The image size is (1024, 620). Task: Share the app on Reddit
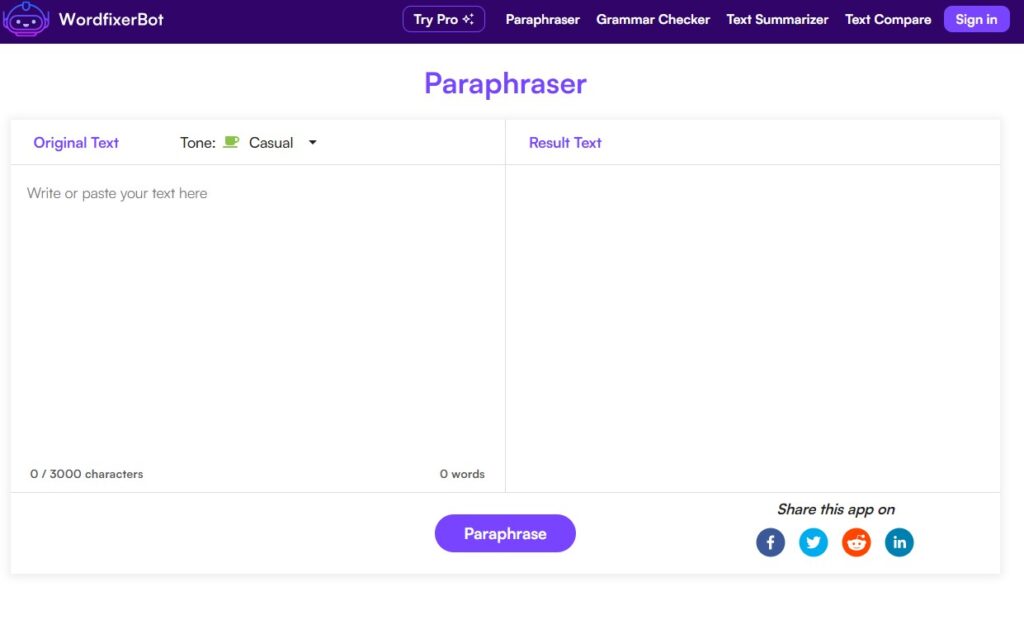point(856,543)
